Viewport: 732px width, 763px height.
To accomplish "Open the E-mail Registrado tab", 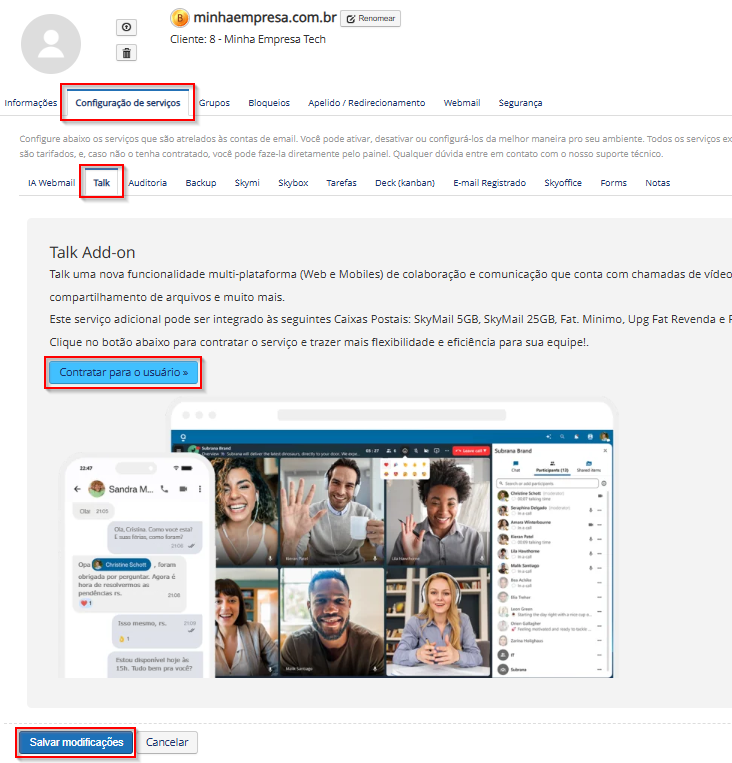I will (x=489, y=183).
